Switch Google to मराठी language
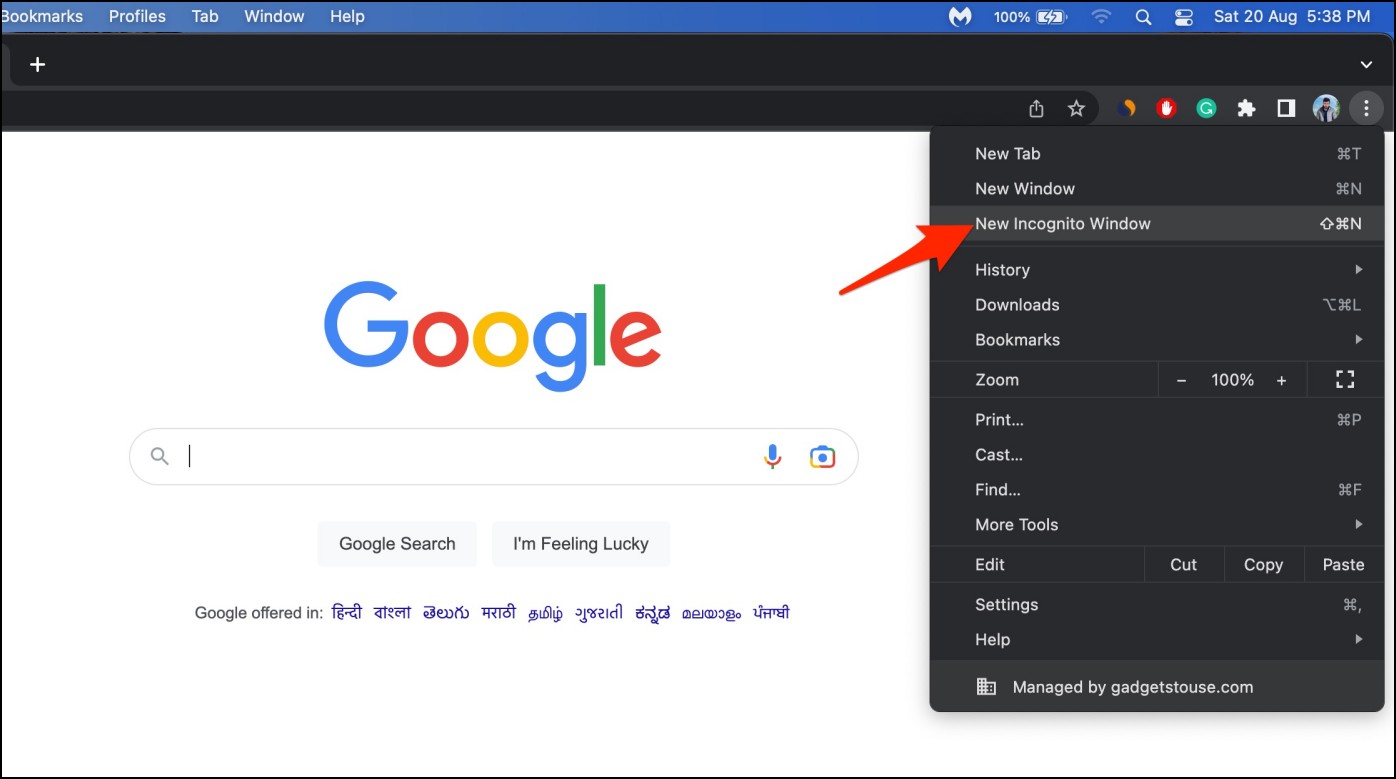The height and width of the screenshot is (779, 1396). (x=499, y=613)
